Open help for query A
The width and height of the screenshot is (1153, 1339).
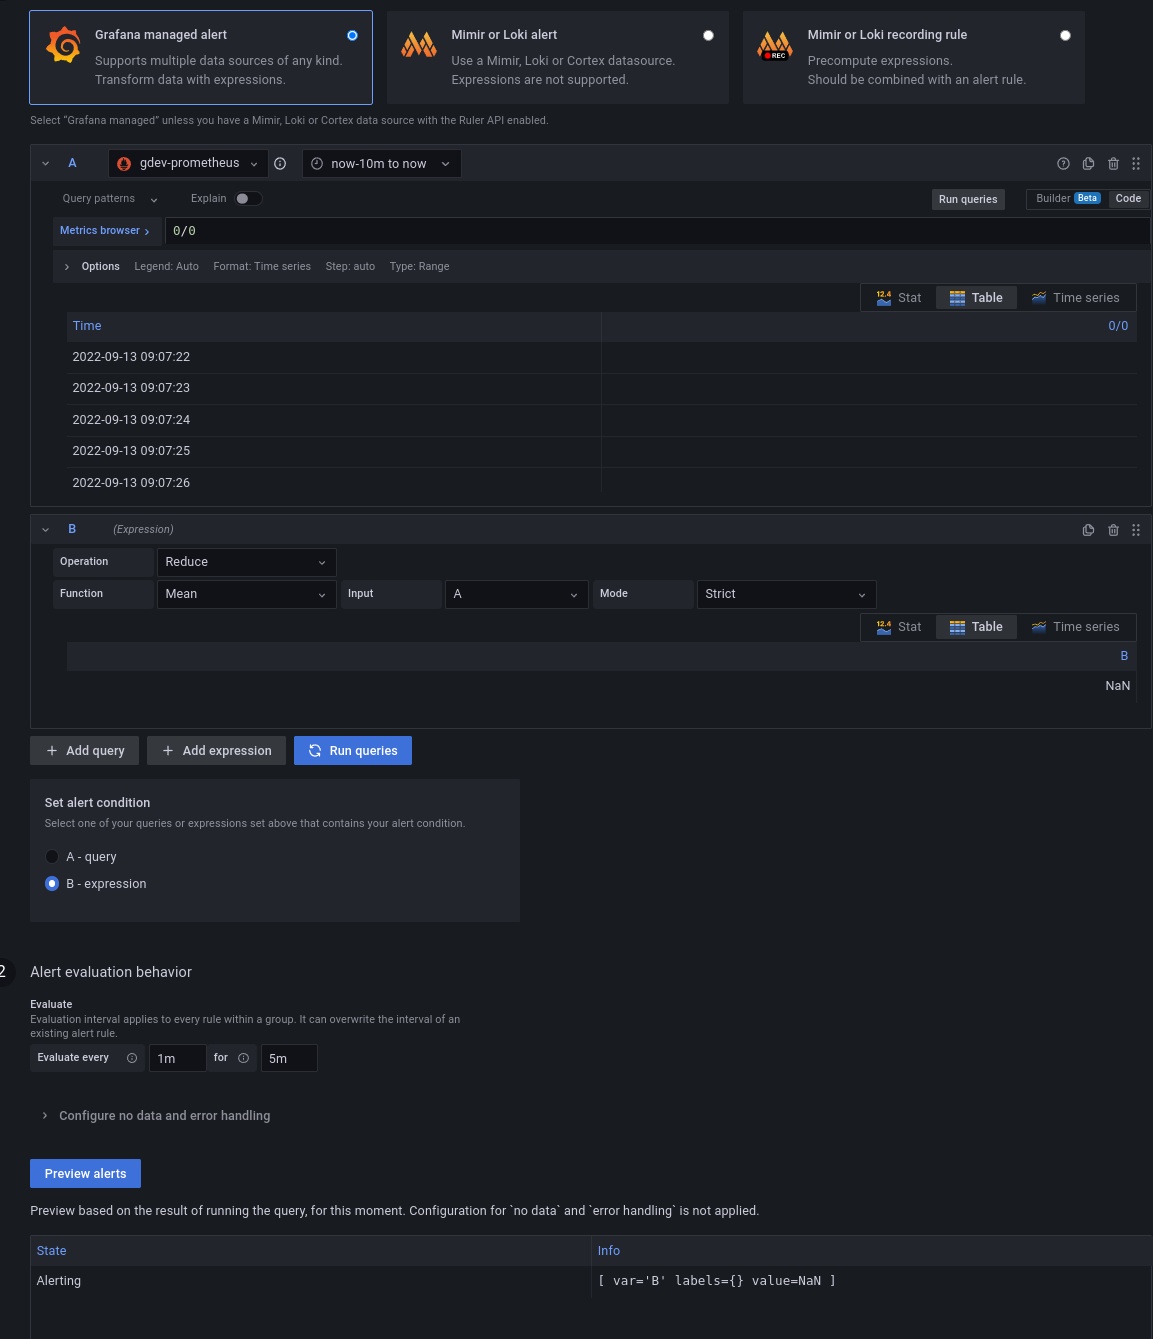(1063, 163)
